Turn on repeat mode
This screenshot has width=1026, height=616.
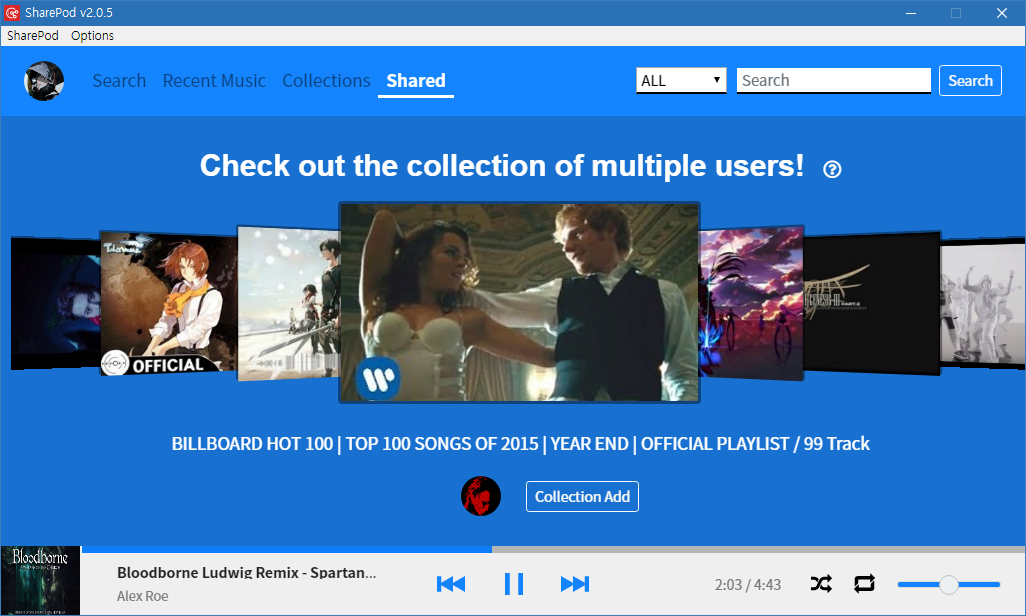click(x=863, y=583)
